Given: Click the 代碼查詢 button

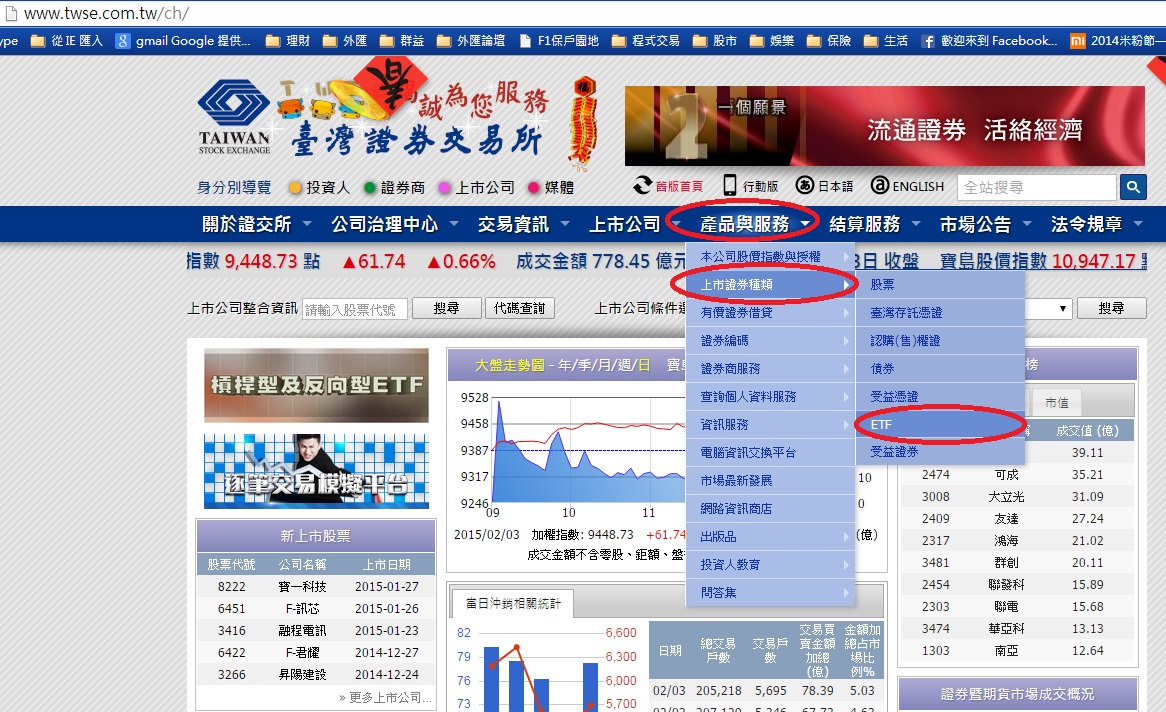Looking at the screenshot, I should (x=520, y=308).
